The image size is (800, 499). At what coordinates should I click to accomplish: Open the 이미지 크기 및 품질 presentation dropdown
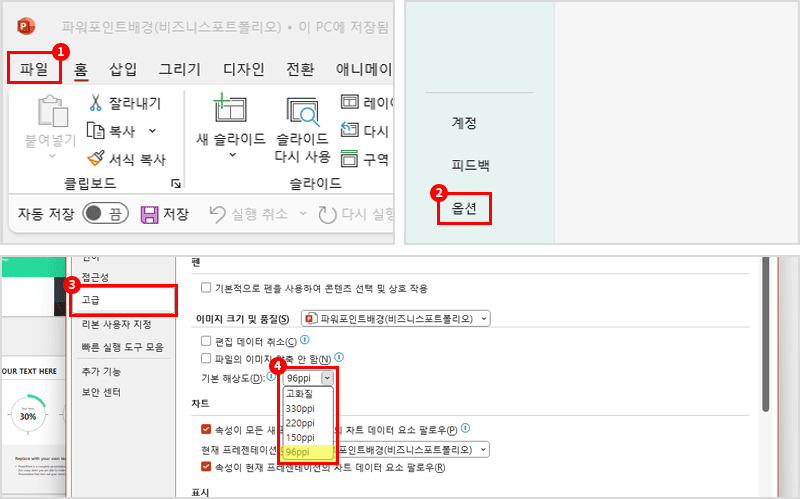click(x=395, y=319)
